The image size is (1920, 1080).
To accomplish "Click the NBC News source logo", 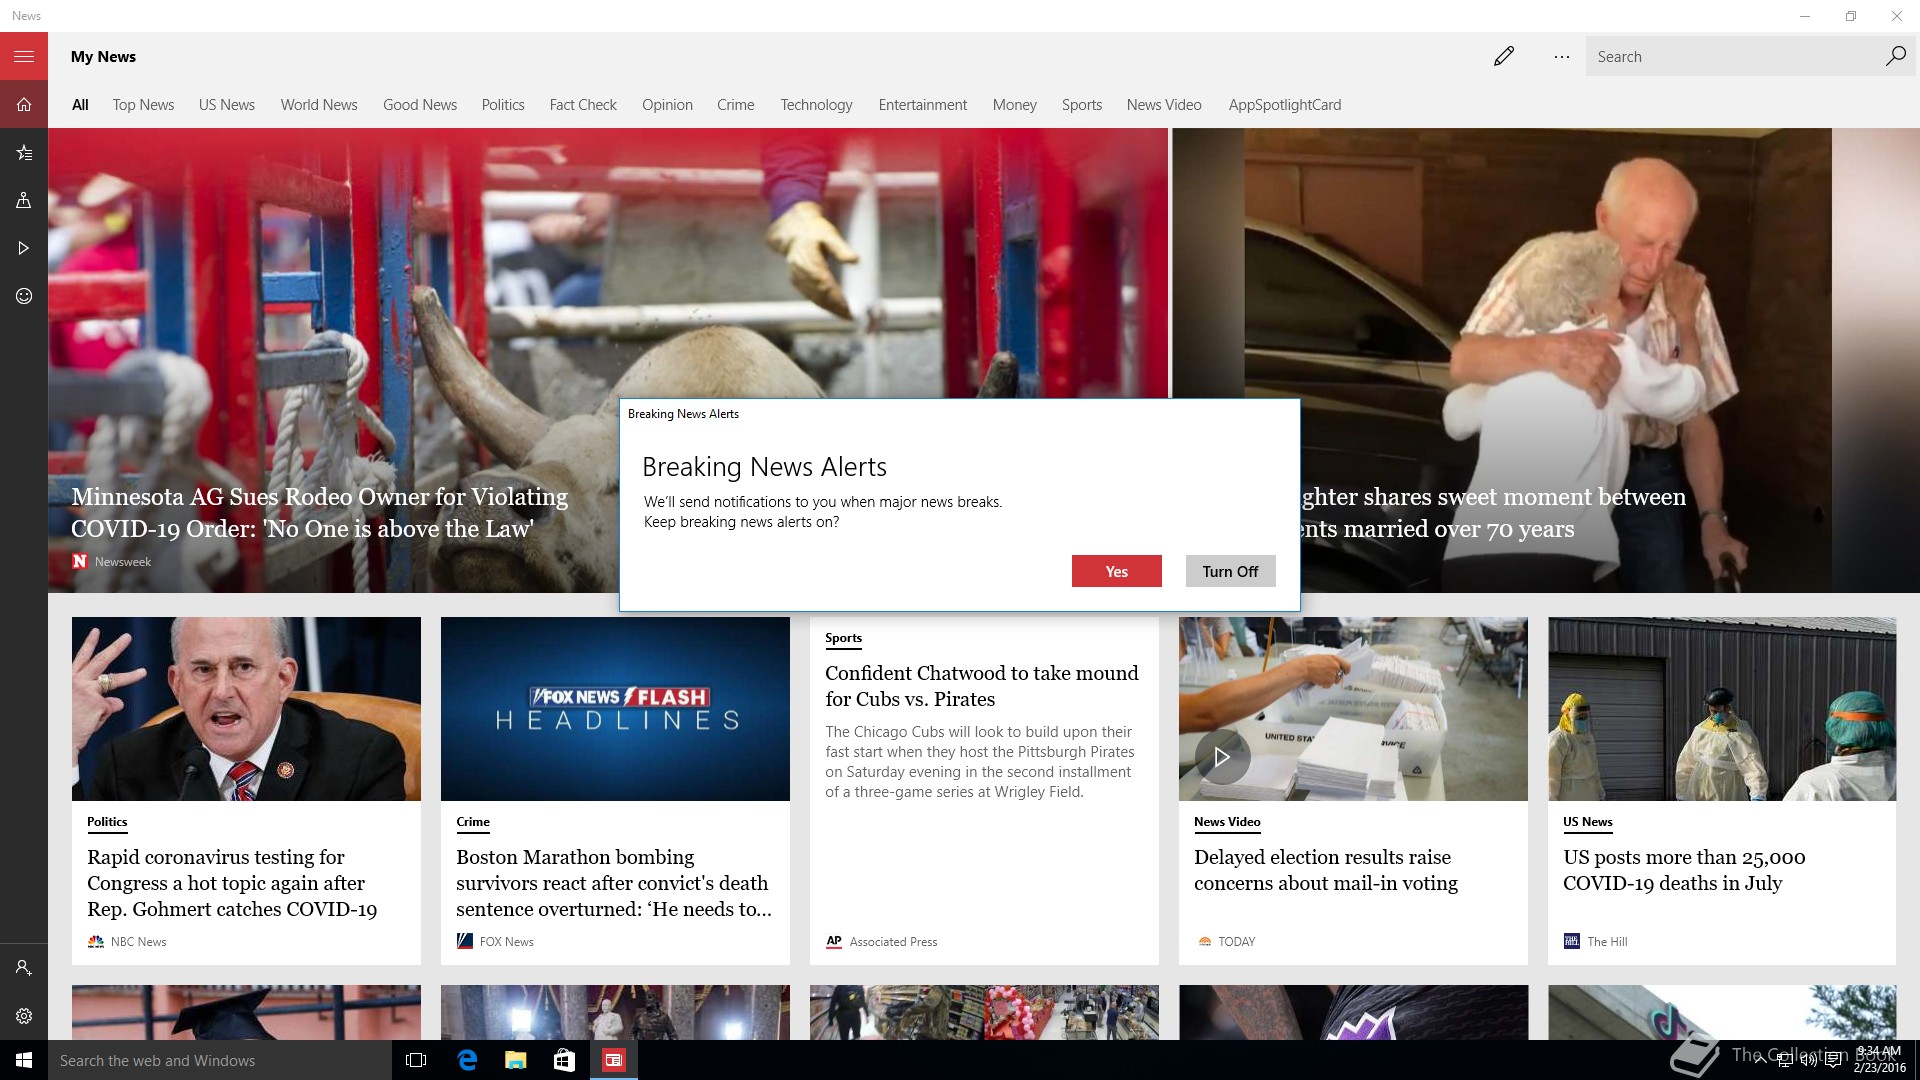I will tap(96, 941).
